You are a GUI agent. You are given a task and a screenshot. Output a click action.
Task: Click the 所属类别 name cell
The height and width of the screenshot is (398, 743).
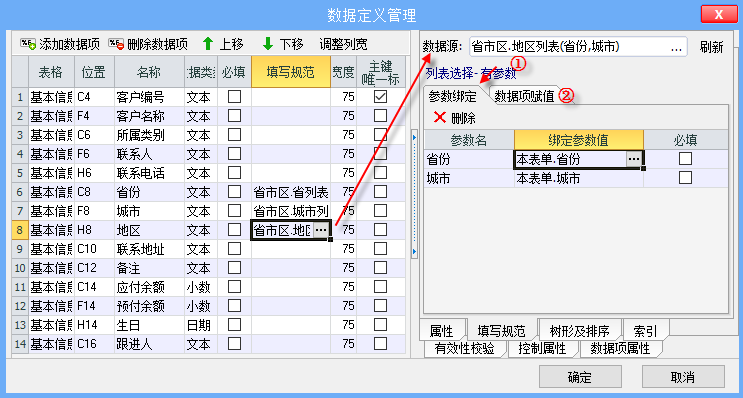149,135
